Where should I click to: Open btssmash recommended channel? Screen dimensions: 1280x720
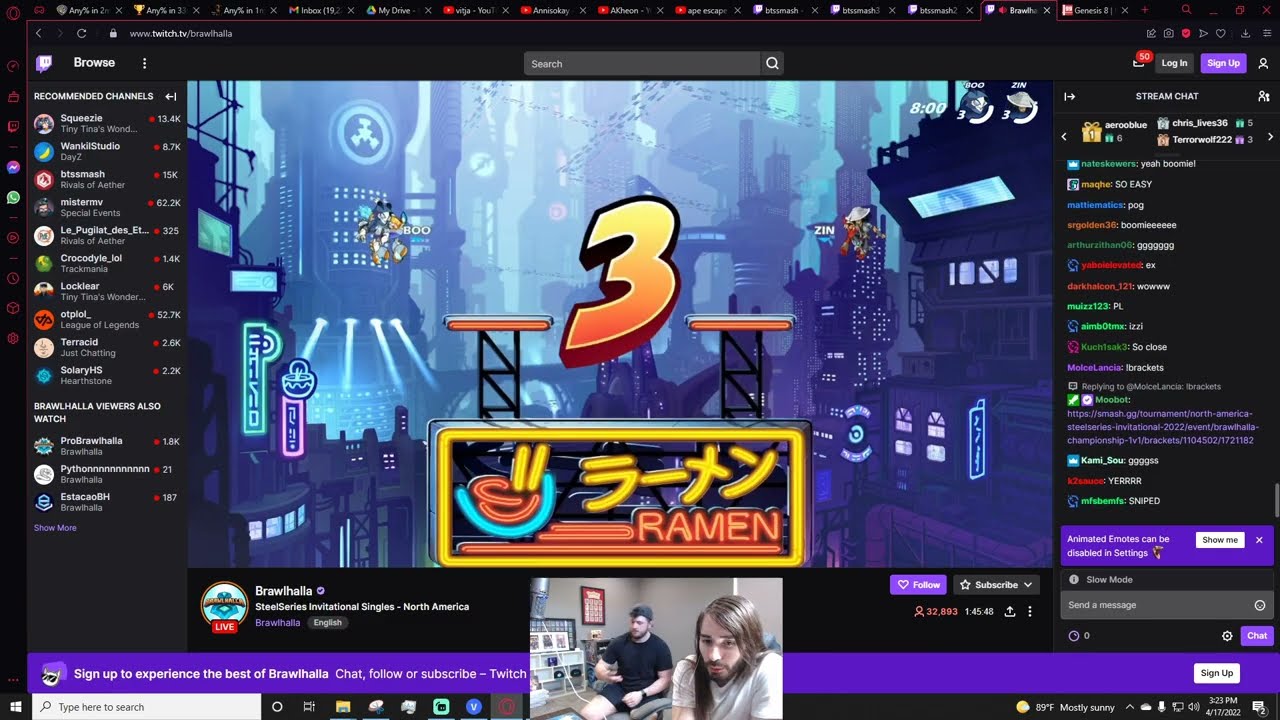107,179
